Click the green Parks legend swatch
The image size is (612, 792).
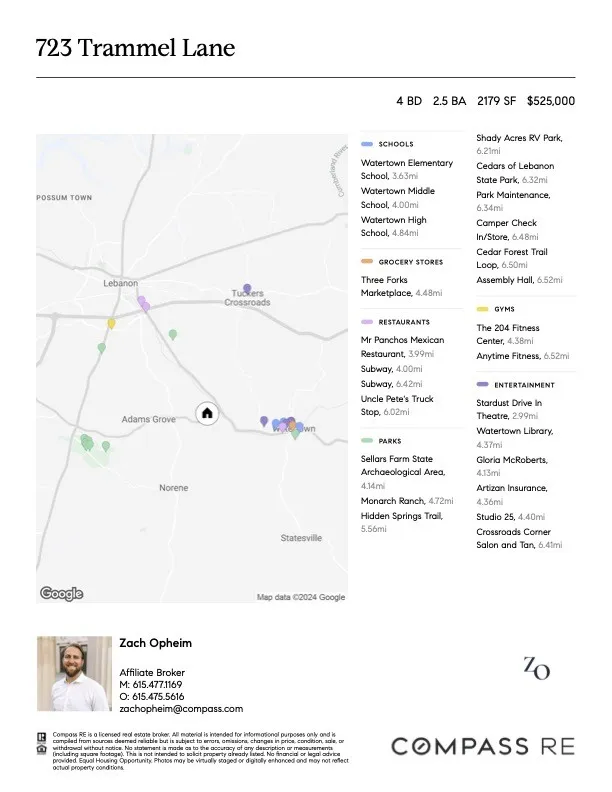[x=367, y=440]
